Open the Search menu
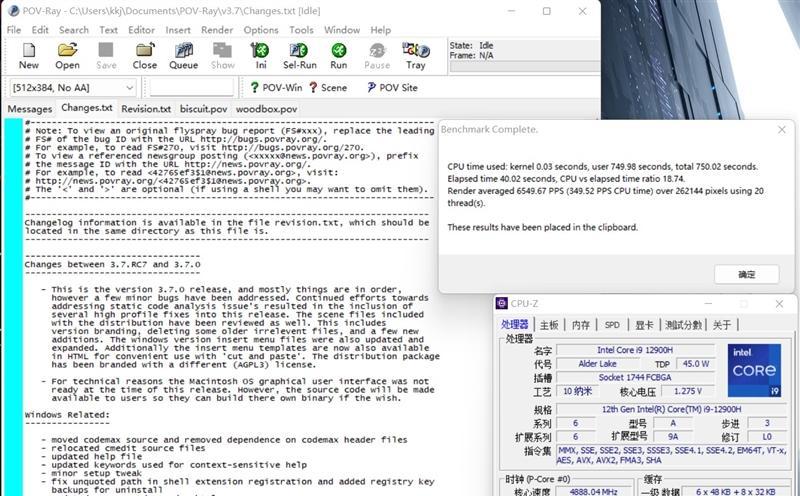This screenshot has width=800, height=496. [x=73, y=30]
